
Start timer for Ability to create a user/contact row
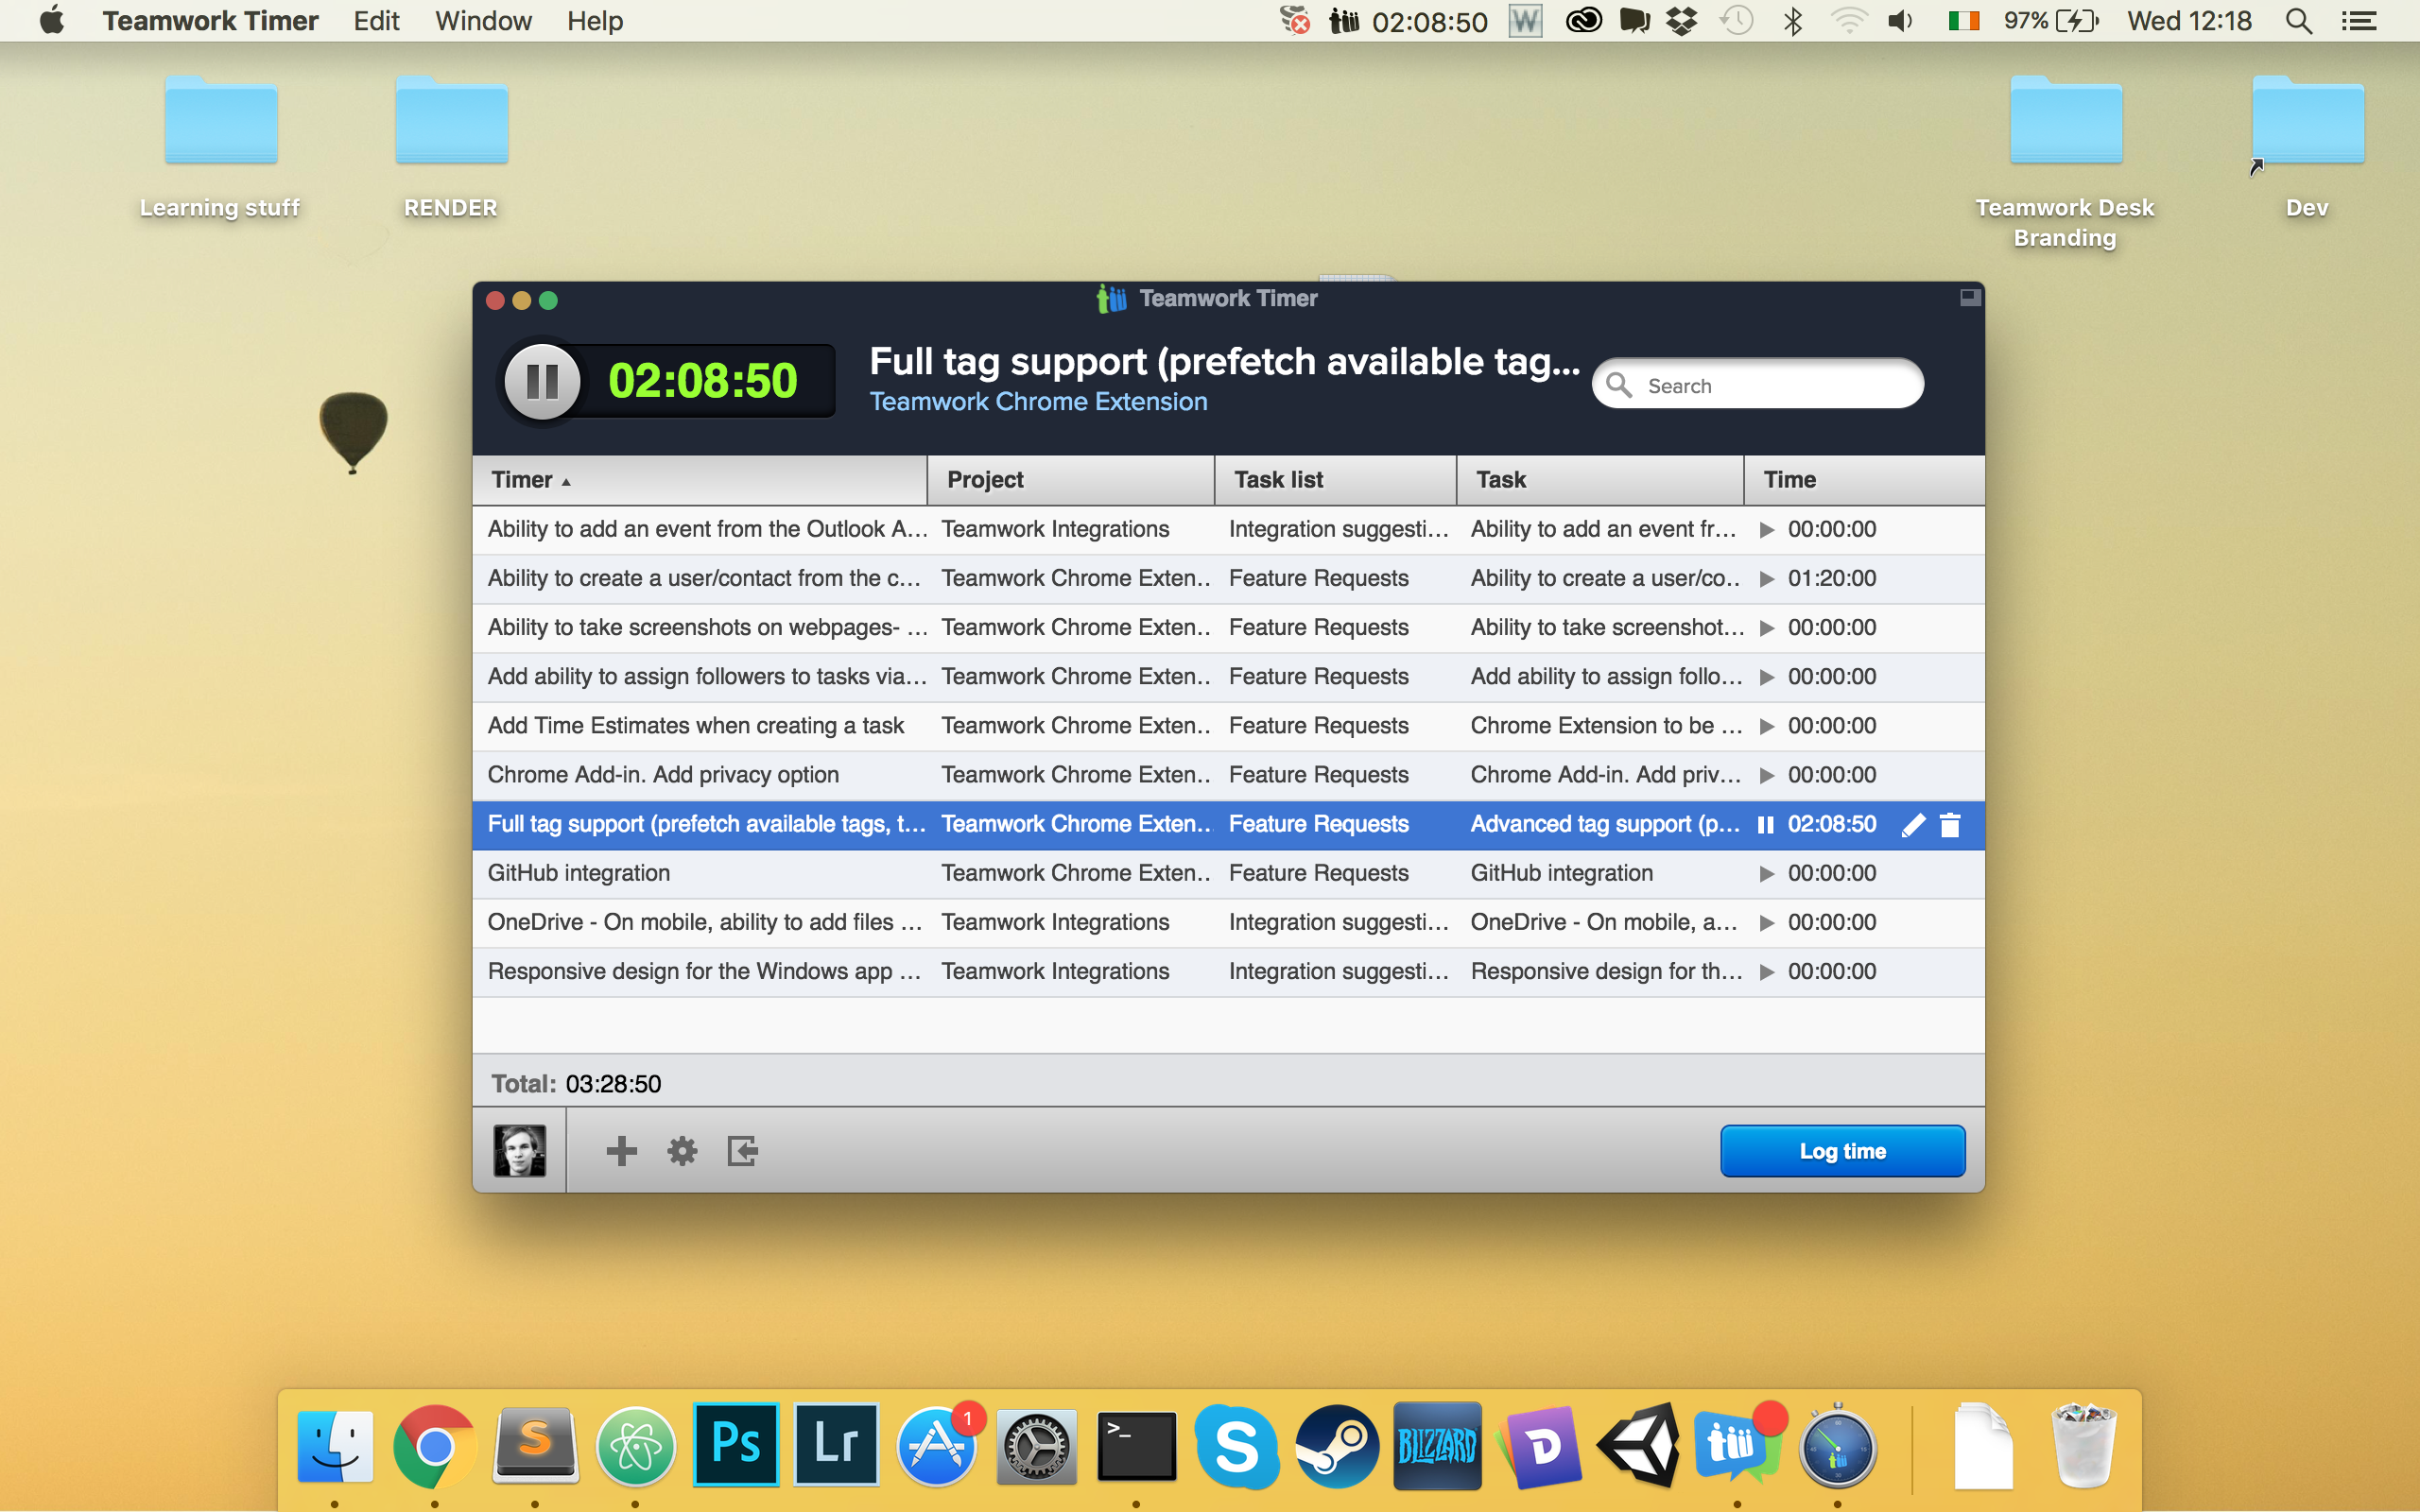(x=1767, y=579)
